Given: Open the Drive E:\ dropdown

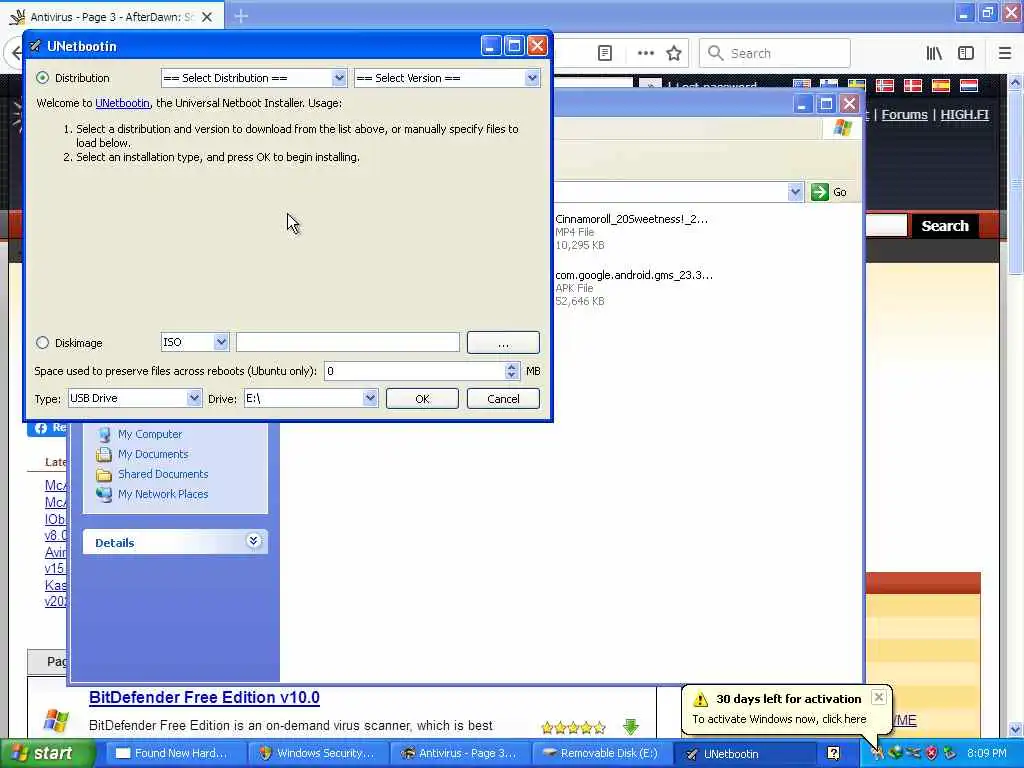Looking at the screenshot, I should pyautogui.click(x=311, y=398).
